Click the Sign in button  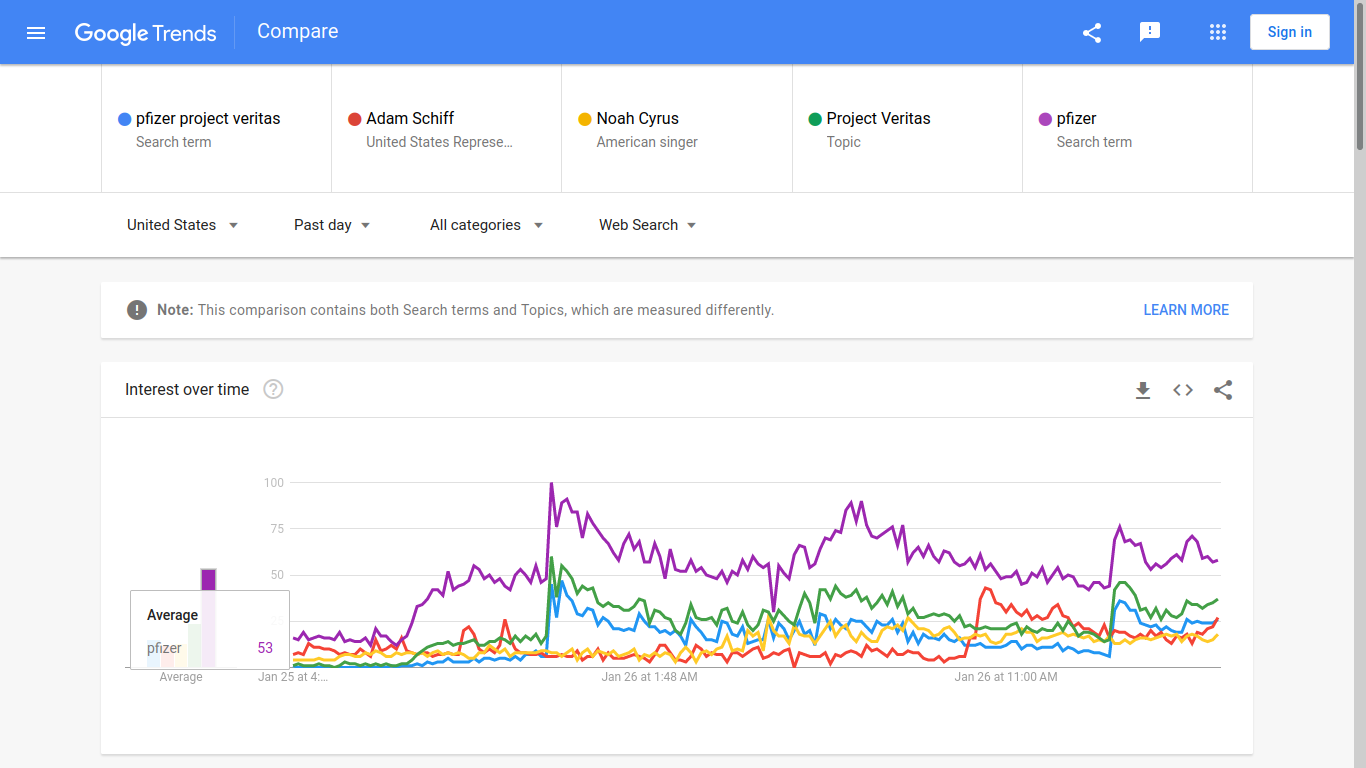(1289, 32)
